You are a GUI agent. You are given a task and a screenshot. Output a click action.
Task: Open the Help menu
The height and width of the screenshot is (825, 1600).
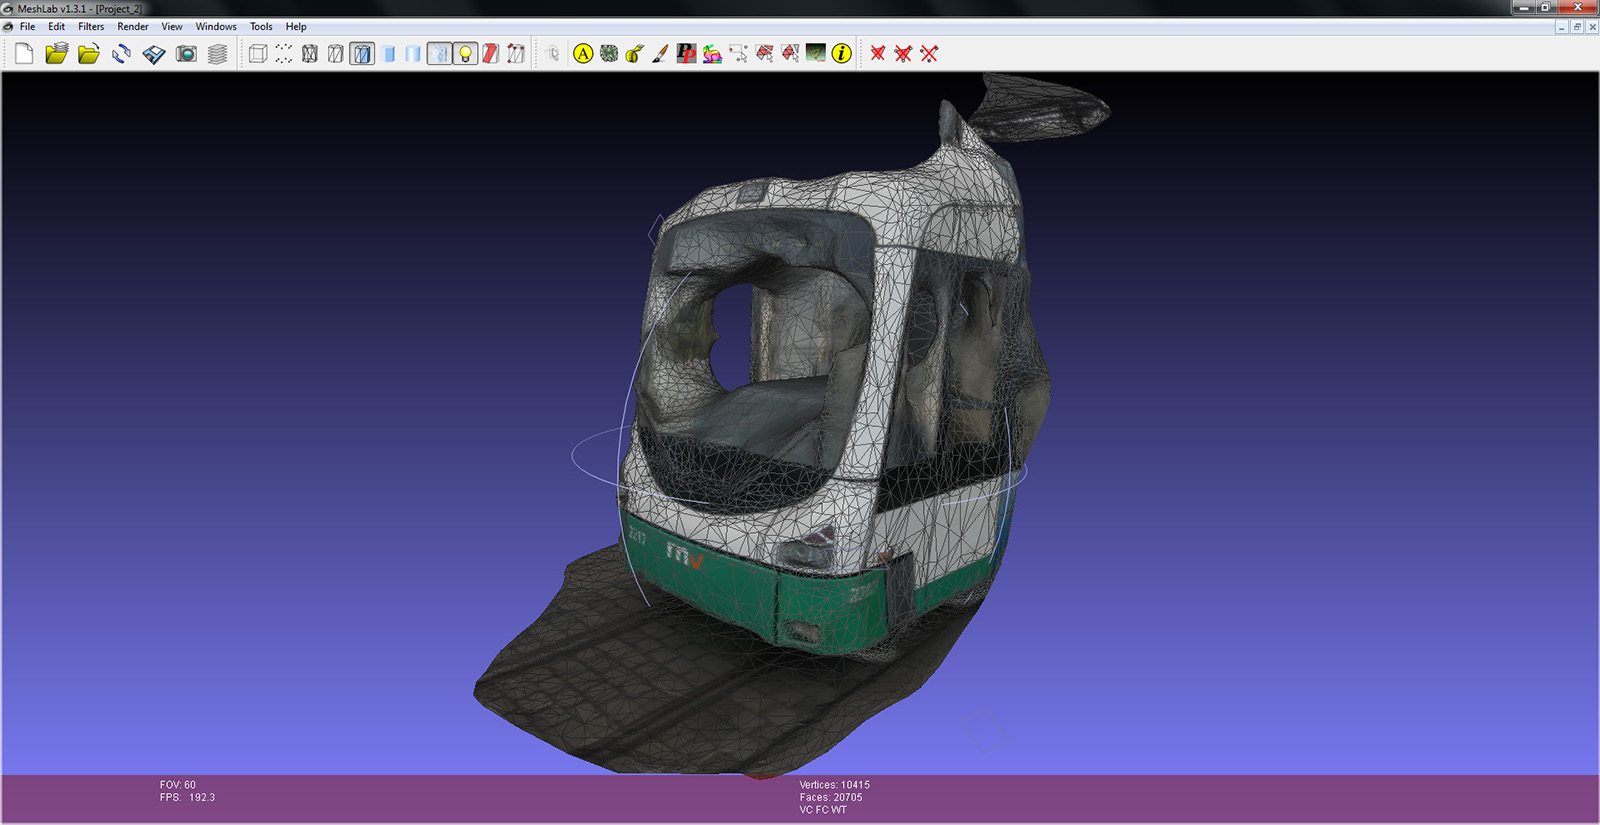pos(296,27)
